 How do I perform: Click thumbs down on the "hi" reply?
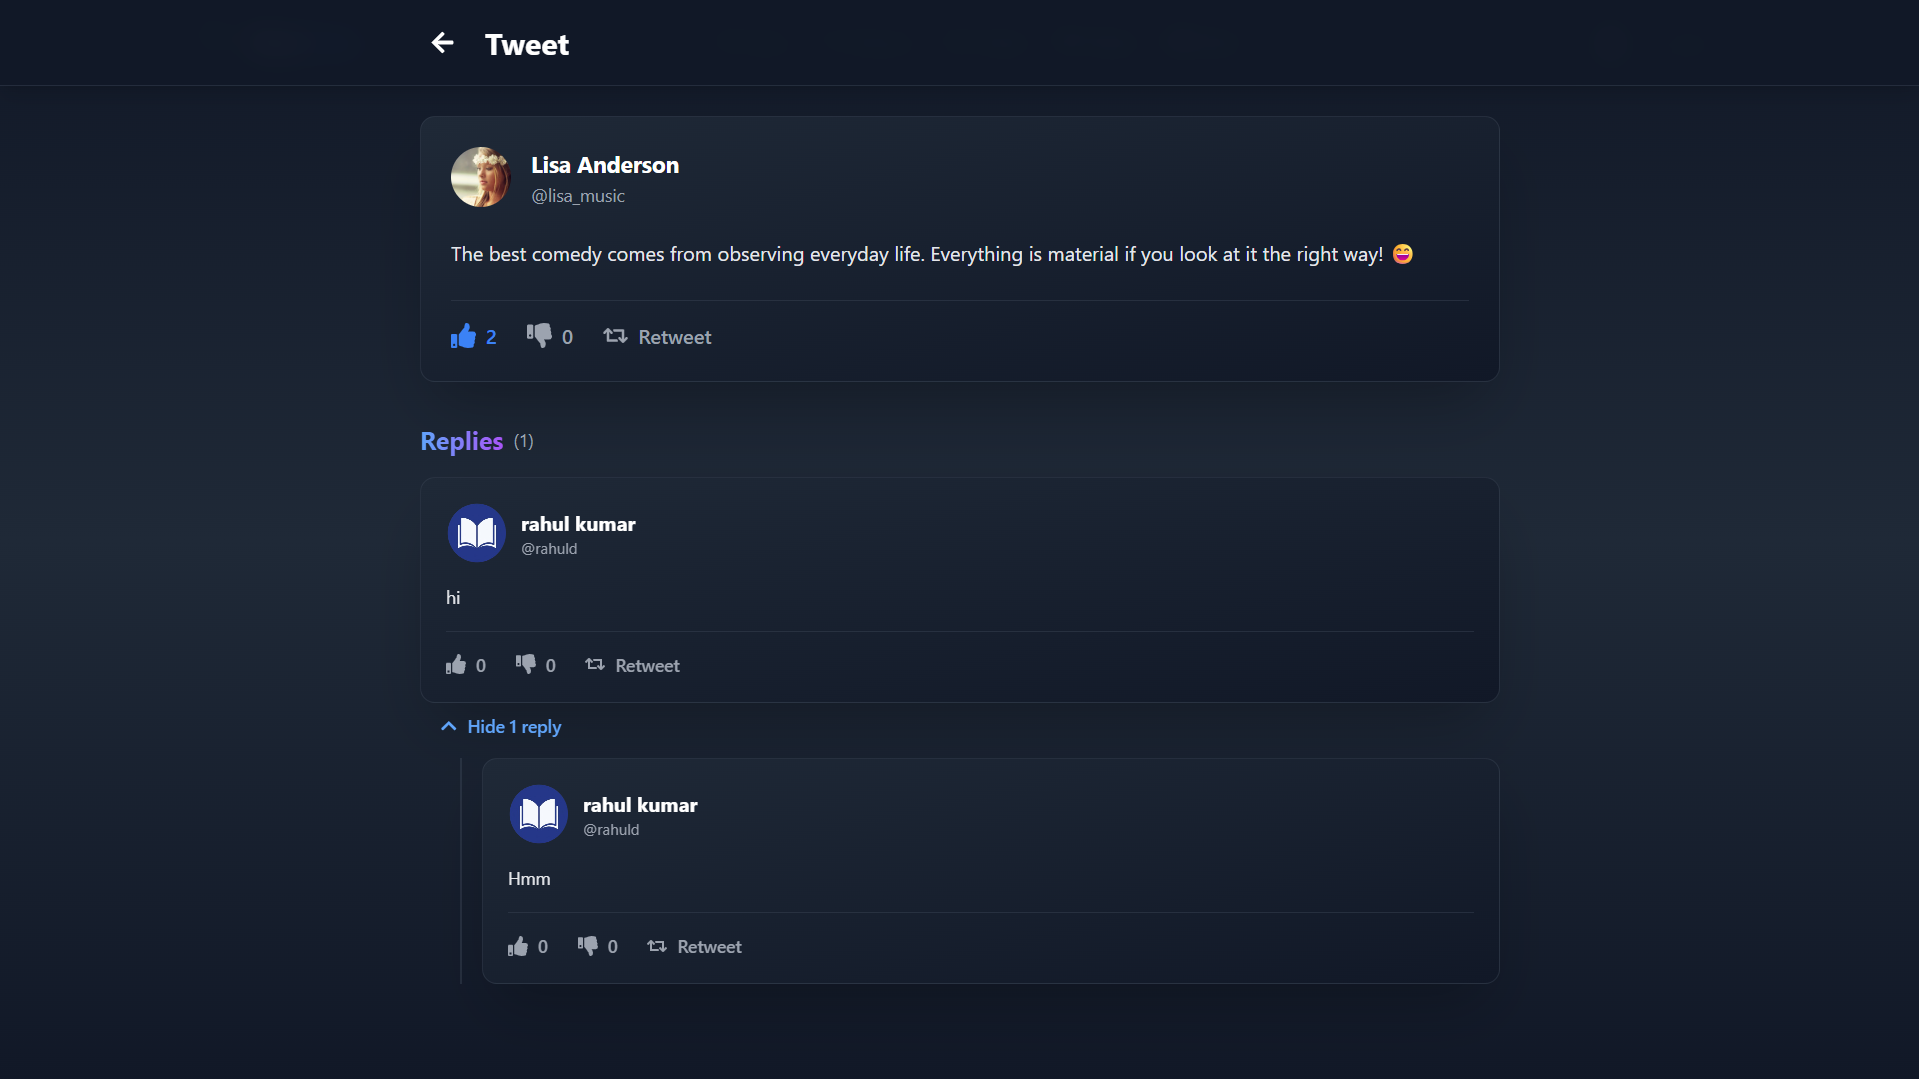(526, 665)
